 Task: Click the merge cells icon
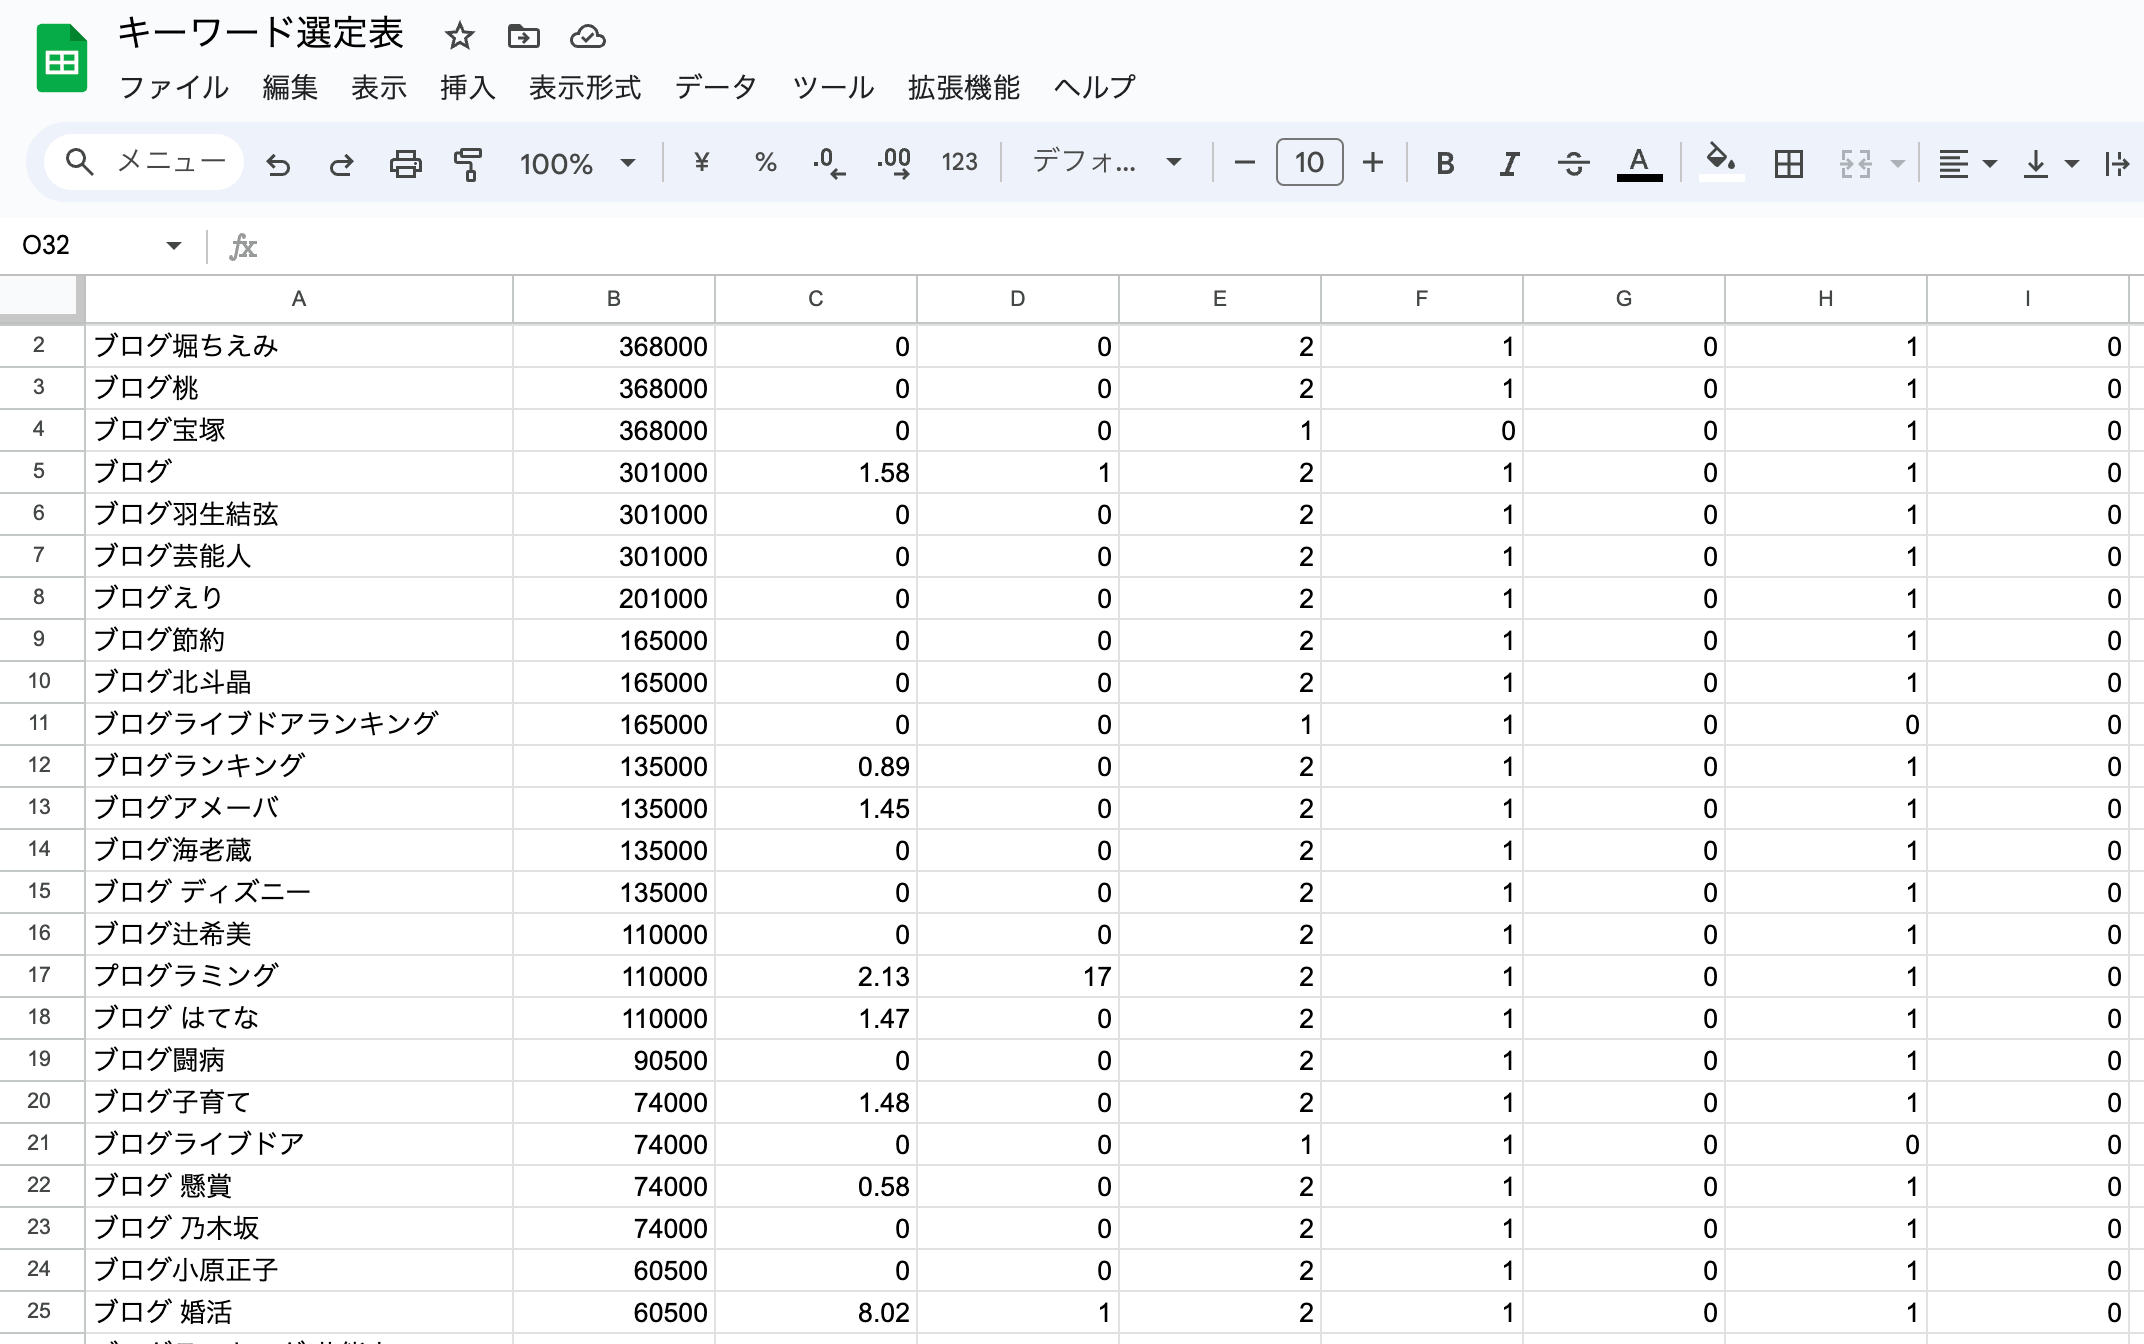click(1856, 163)
